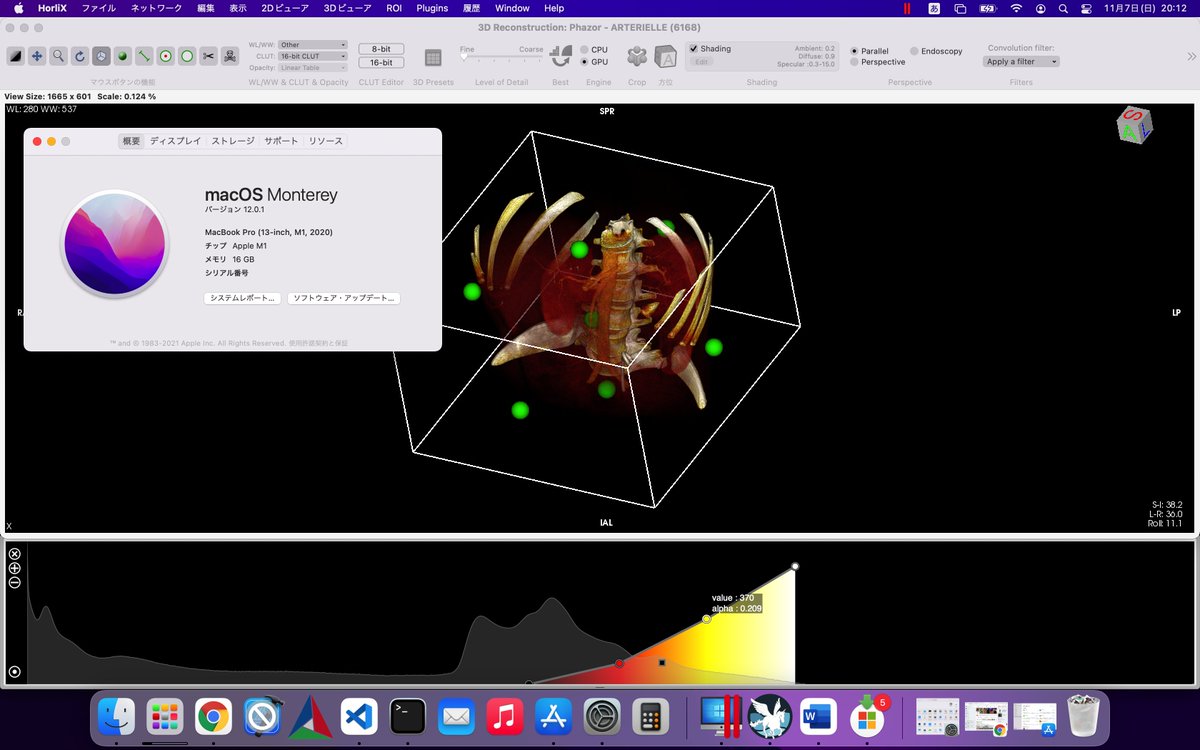1200x750 pixels.
Task: Click the orientation cube in viewer corner
Action: point(1134,125)
